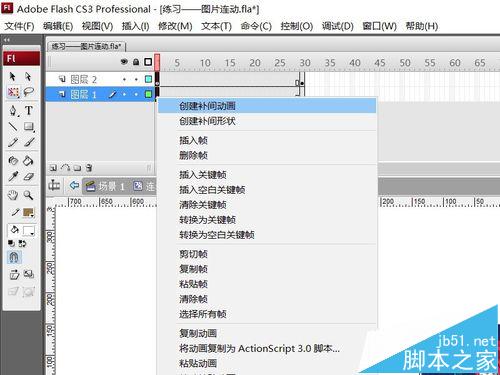Select the Text tool
500x375 pixels.
tap(29, 110)
